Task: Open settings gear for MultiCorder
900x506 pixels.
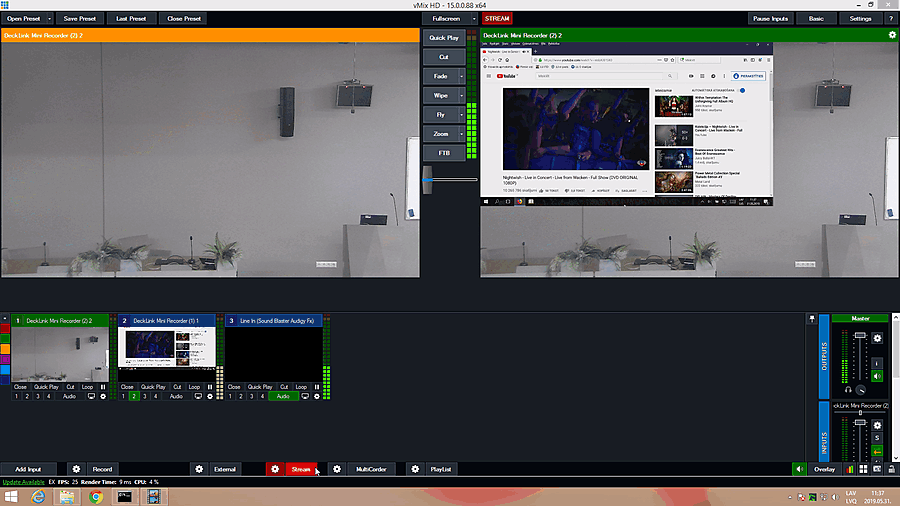Action: 337,469
